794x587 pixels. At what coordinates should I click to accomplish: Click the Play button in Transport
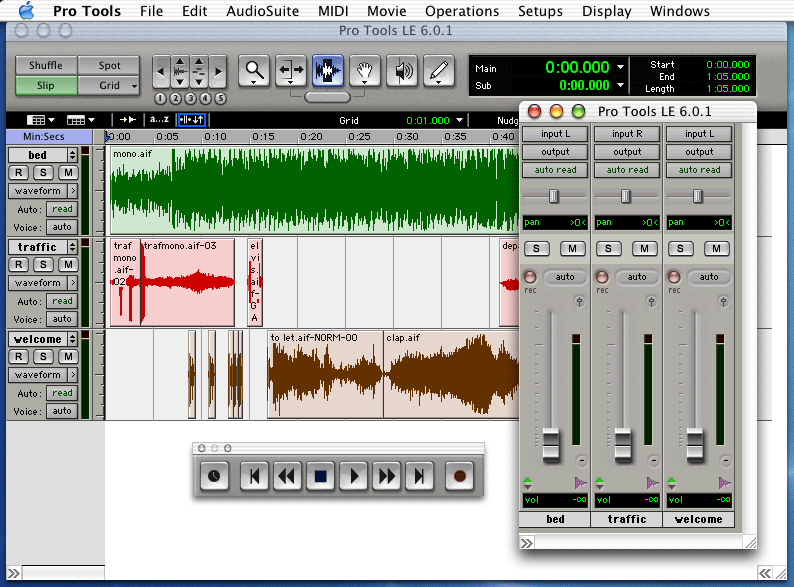point(354,476)
